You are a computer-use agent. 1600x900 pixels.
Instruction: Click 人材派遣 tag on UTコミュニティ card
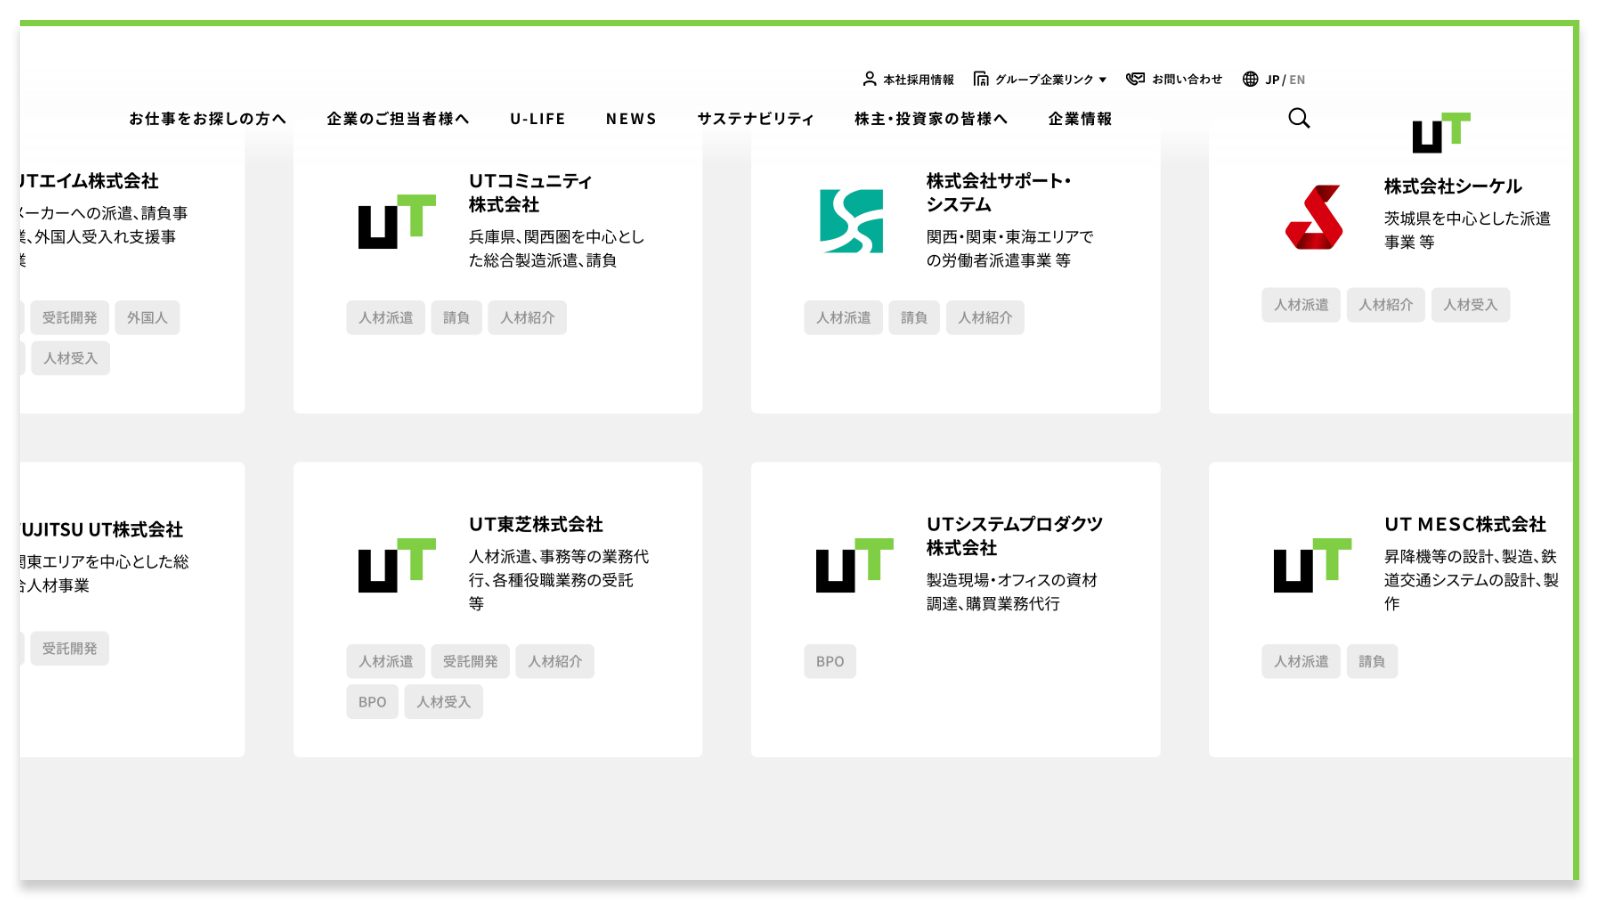click(386, 317)
